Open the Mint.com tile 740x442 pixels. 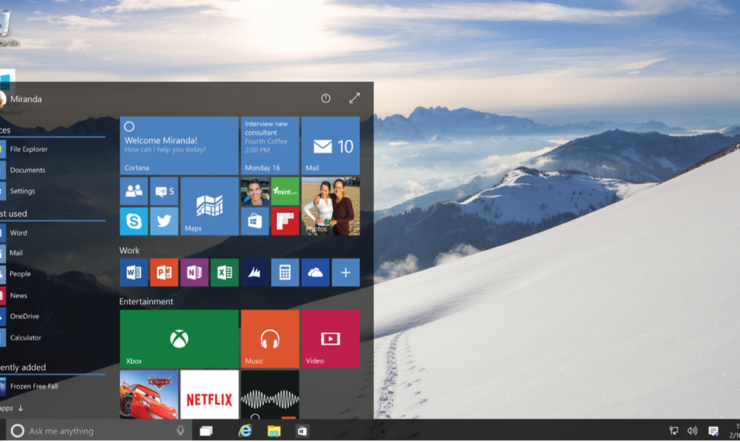[285, 191]
